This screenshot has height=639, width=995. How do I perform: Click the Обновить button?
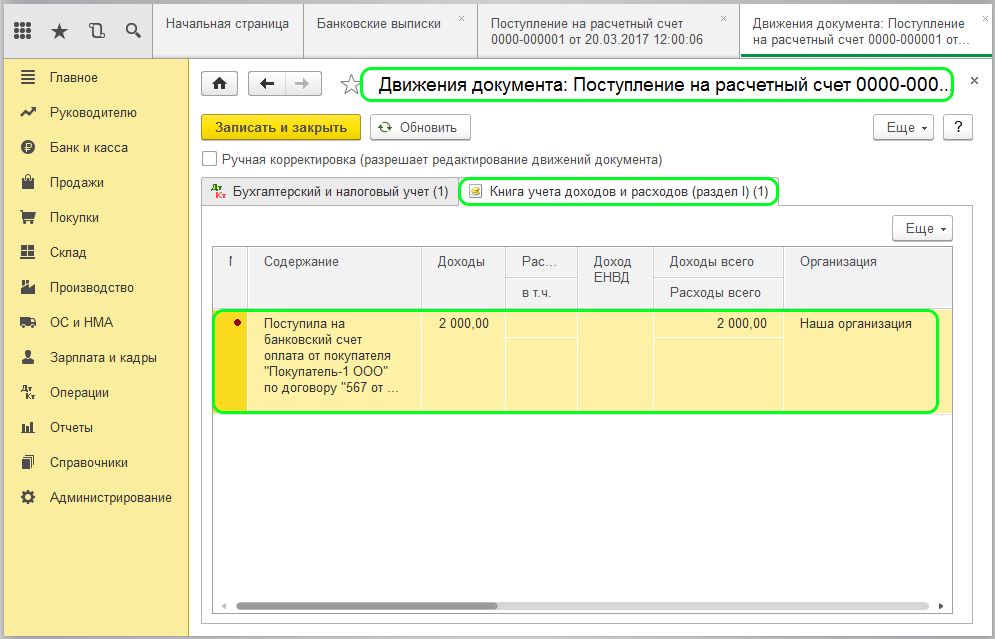point(420,127)
